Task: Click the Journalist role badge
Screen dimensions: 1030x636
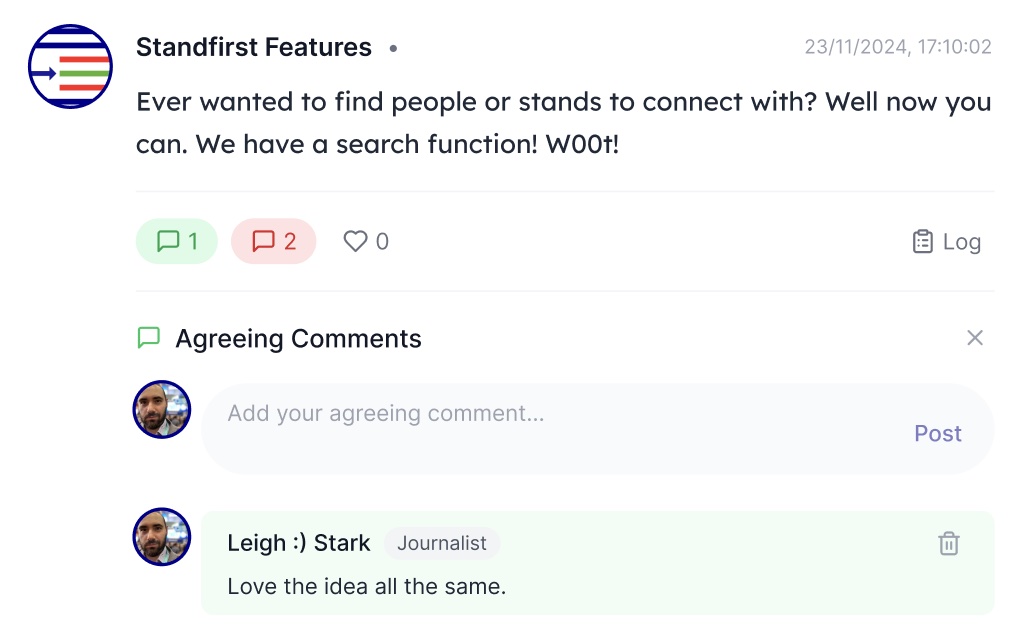Action: (x=441, y=543)
